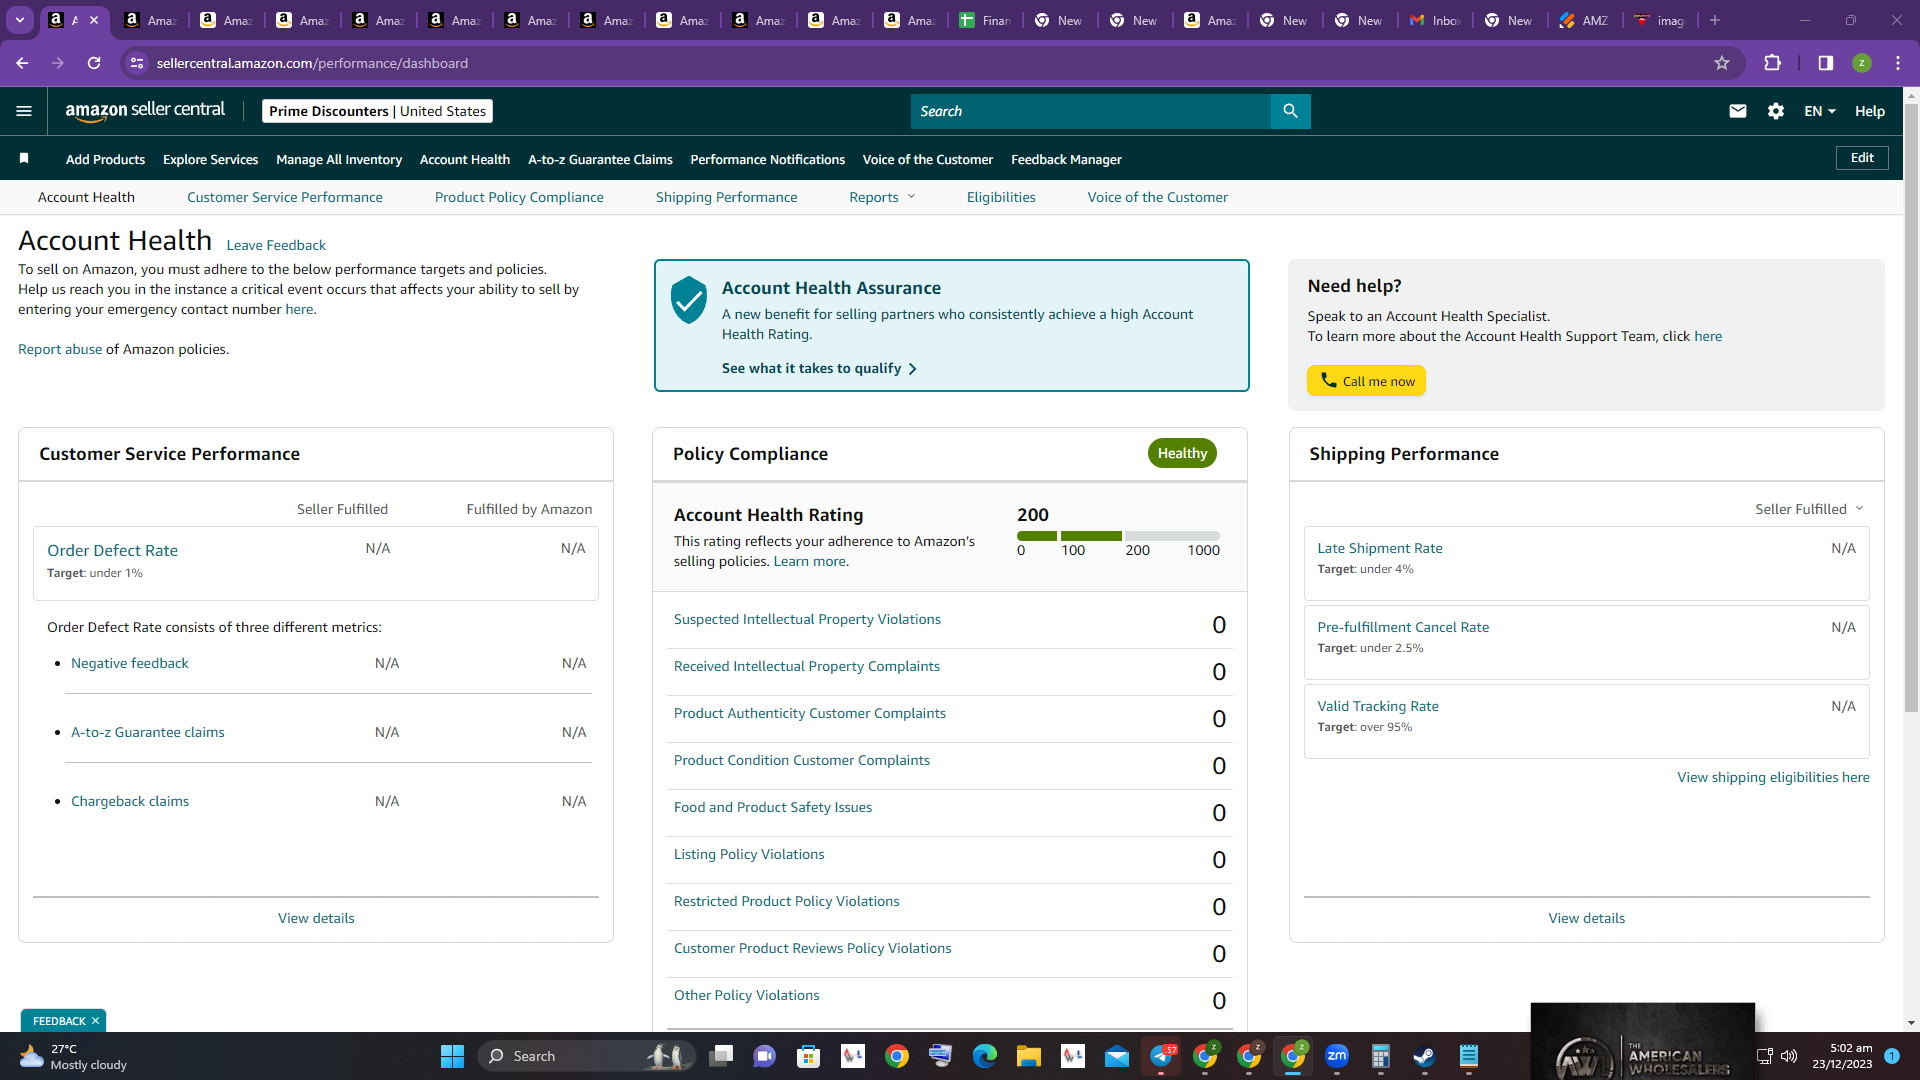Open Telegram from the taskbar
Screen dimensions: 1920x1080
tap(1161, 1056)
